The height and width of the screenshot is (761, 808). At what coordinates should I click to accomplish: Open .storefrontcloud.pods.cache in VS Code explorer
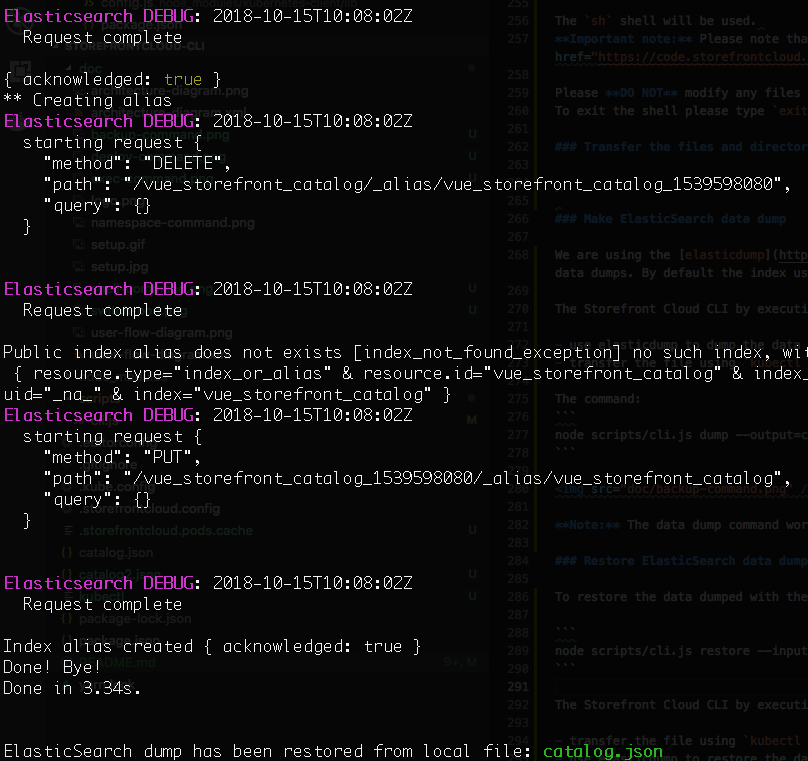(x=166, y=531)
